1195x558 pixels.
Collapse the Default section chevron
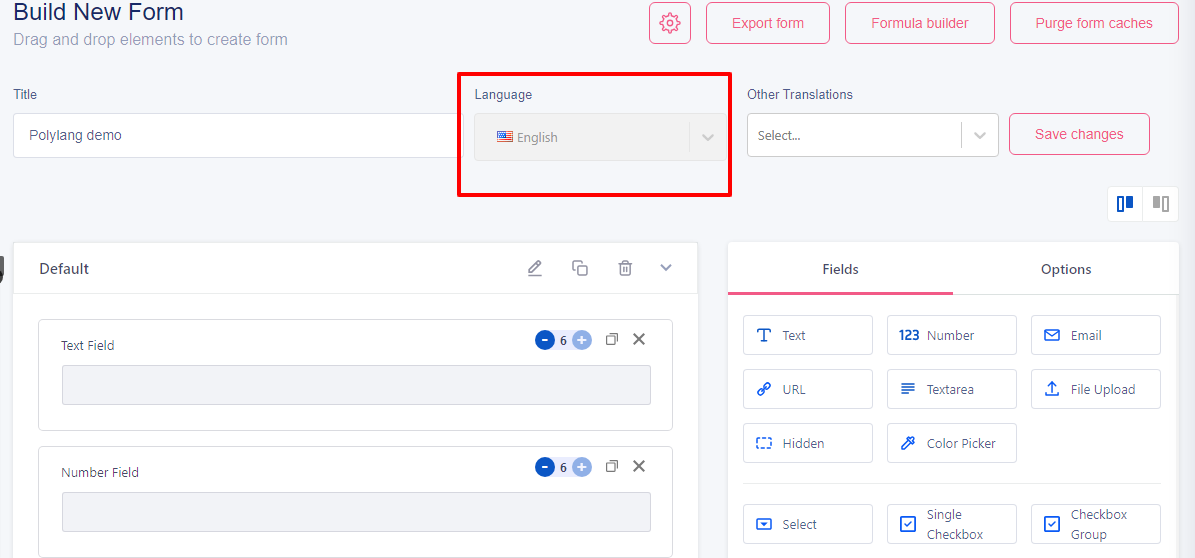click(x=666, y=268)
